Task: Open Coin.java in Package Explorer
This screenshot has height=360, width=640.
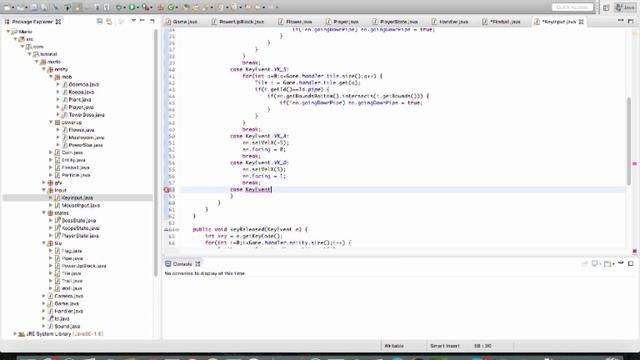Action: [x=71, y=153]
